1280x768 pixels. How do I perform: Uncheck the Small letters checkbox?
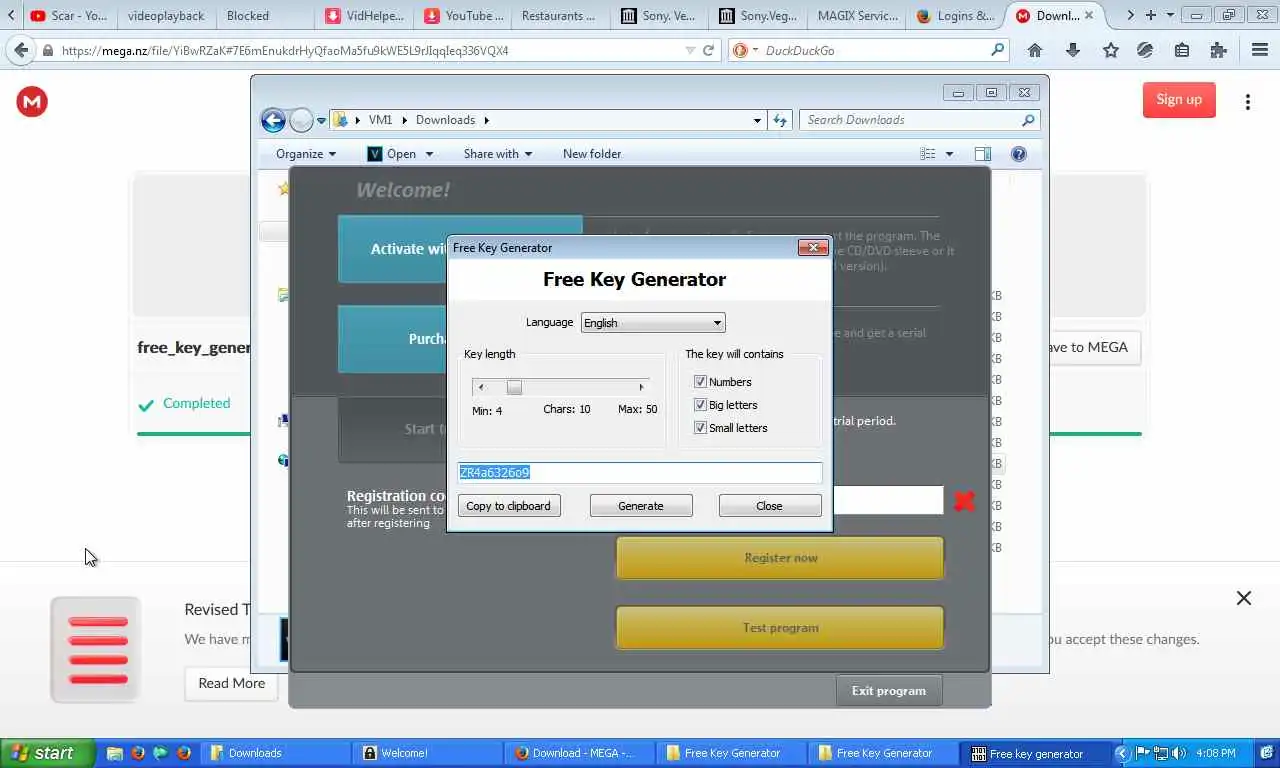pos(700,427)
